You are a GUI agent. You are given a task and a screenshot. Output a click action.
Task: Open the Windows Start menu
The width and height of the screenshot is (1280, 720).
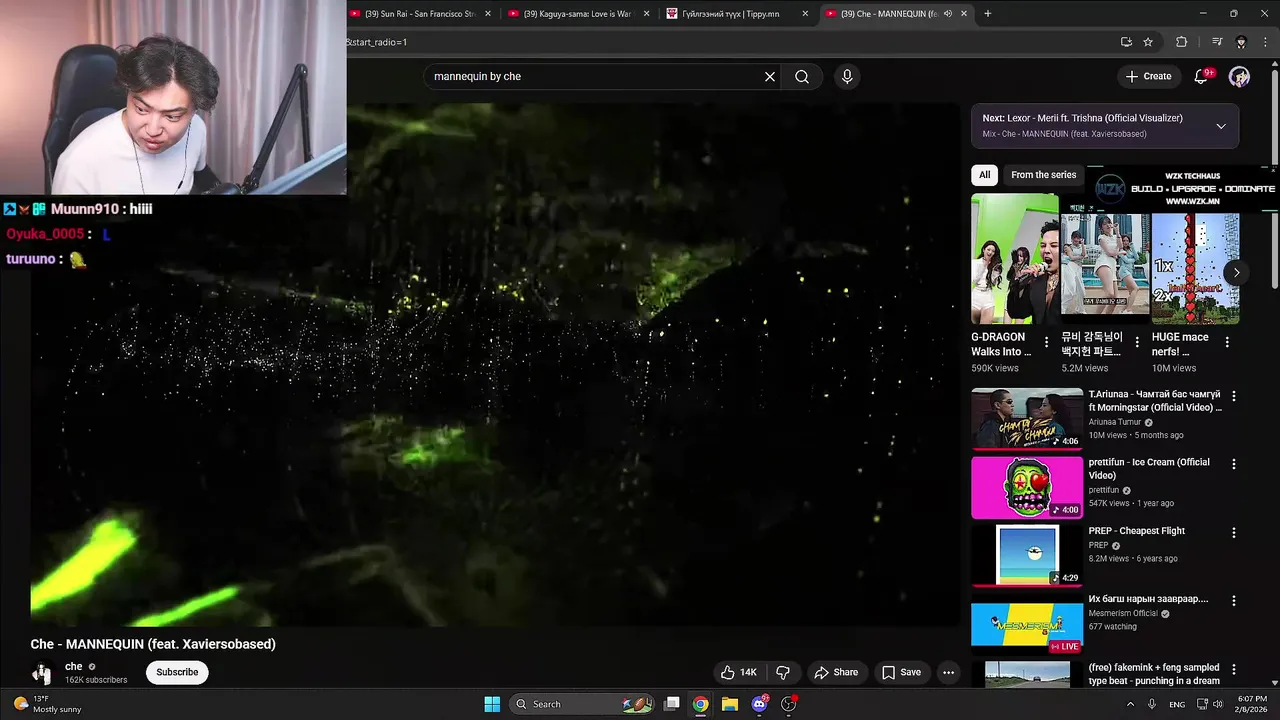(x=492, y=704)
